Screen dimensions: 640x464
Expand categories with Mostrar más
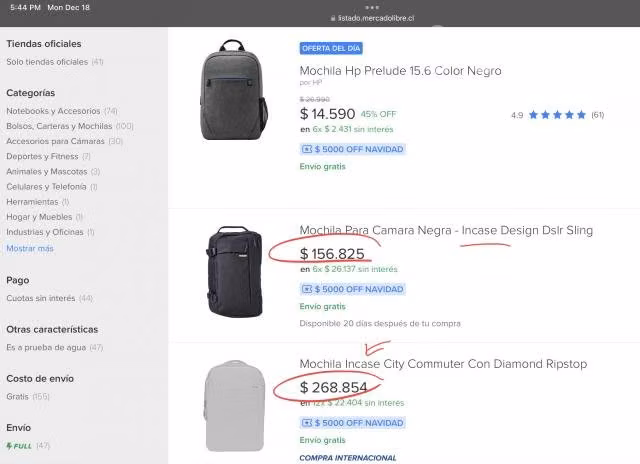(30, 249)
